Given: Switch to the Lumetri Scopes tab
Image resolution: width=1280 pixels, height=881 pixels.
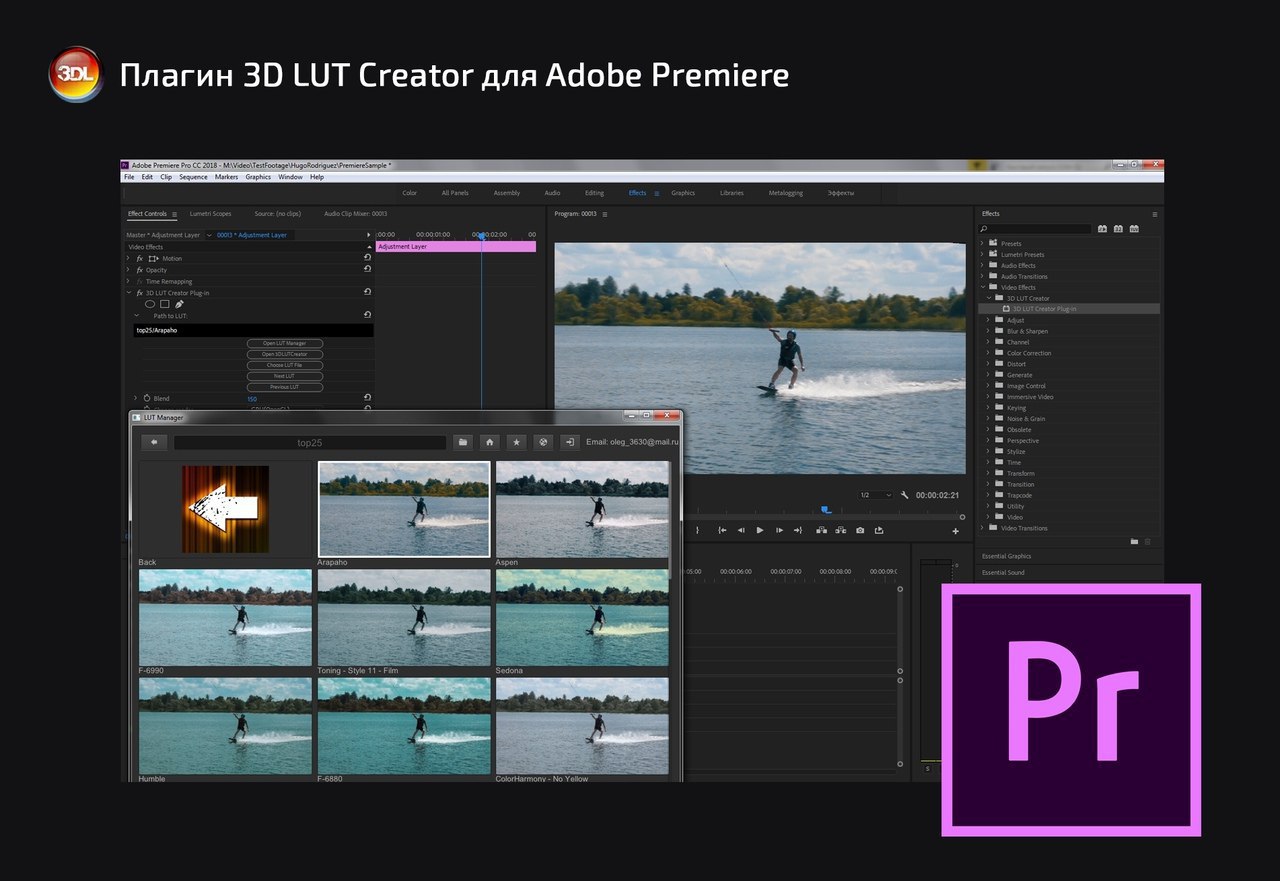Looking at the screenshot, I should [x=210, y=214].
